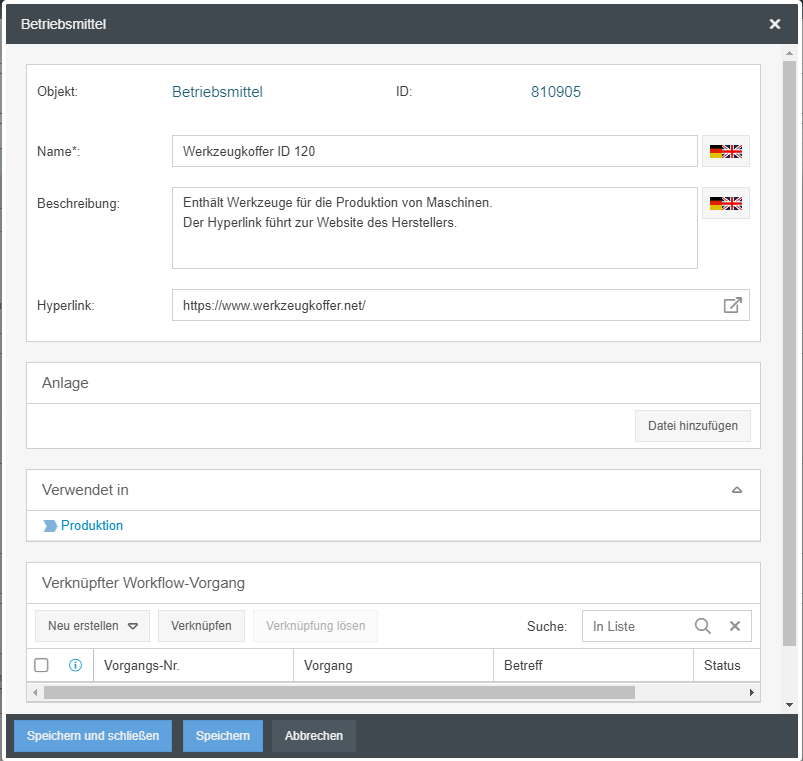
Task: Click Datei hinzufügen button
Action: click(692, 426)
